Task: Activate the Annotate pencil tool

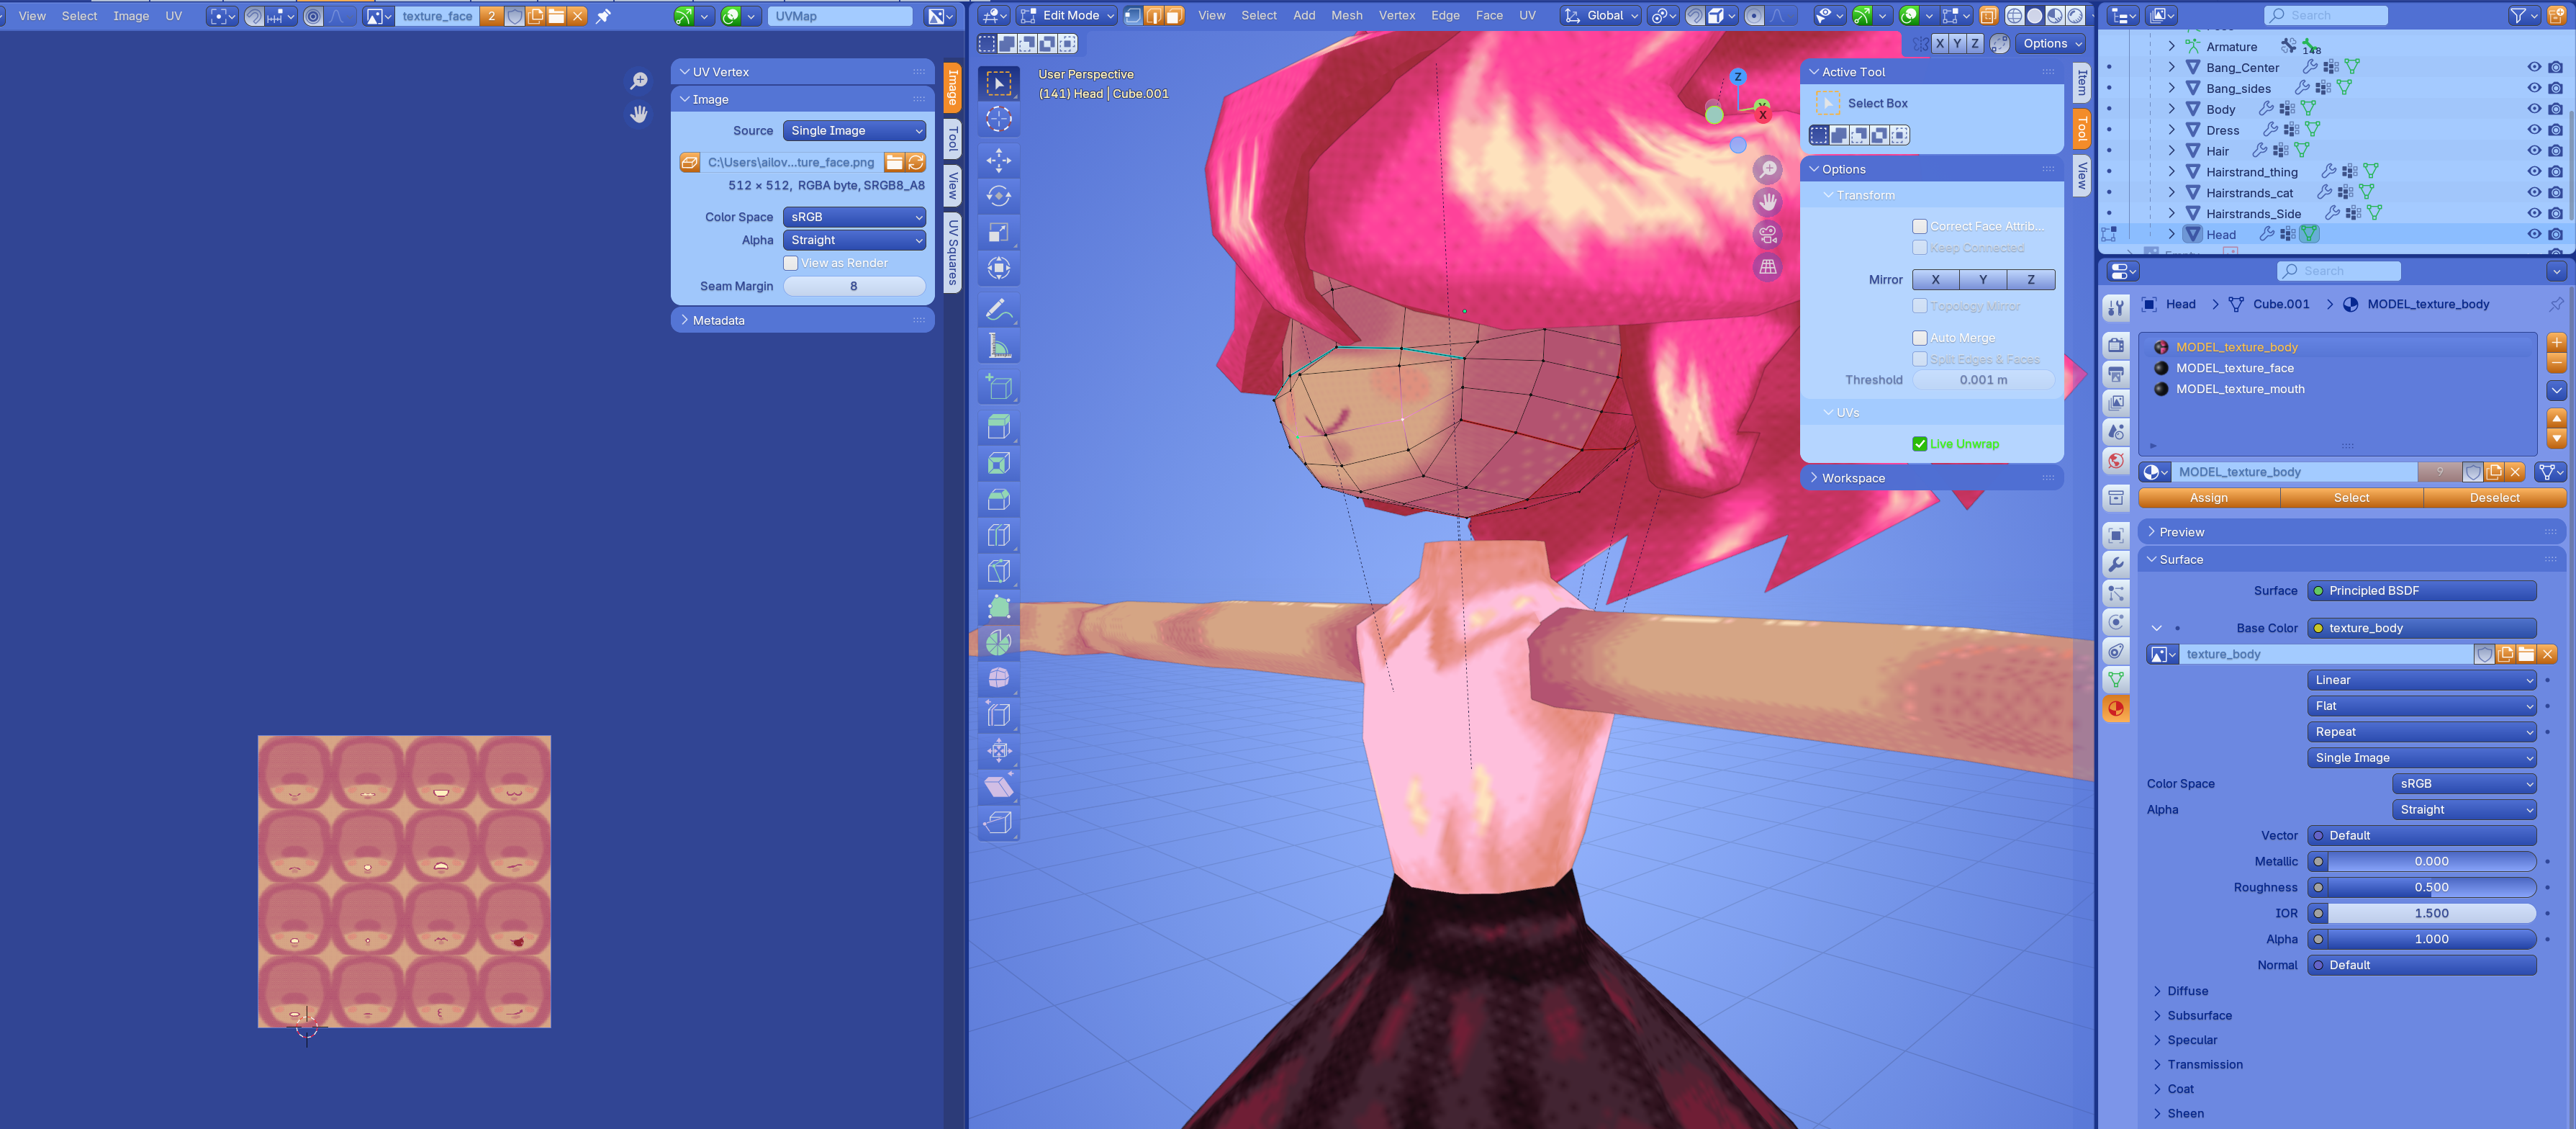Action: pos(998,310)
